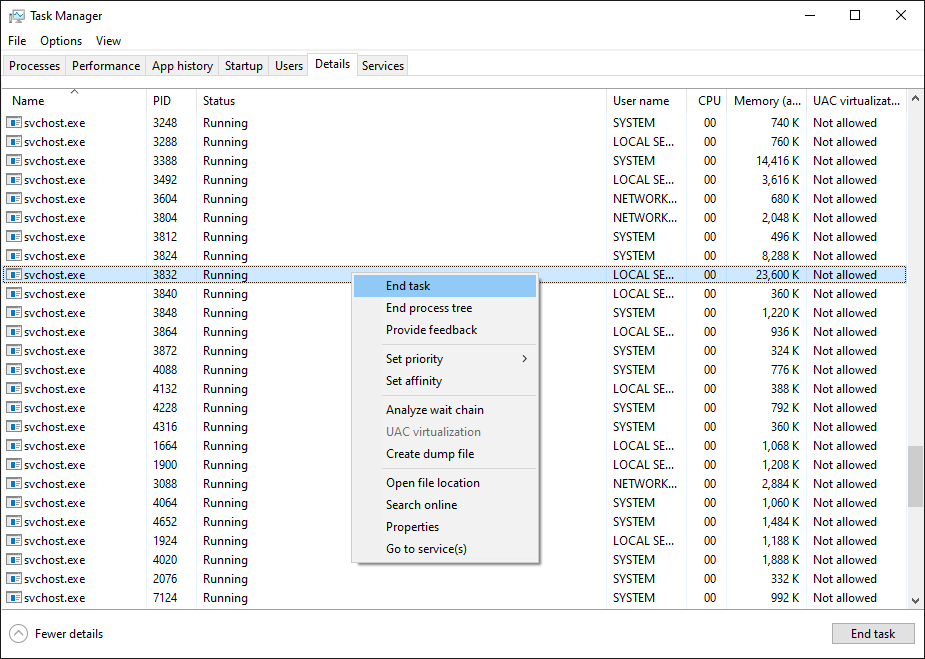Screen dimensions: 925x659
Task: Choose End task in the context menu
Action: point(445,286)
